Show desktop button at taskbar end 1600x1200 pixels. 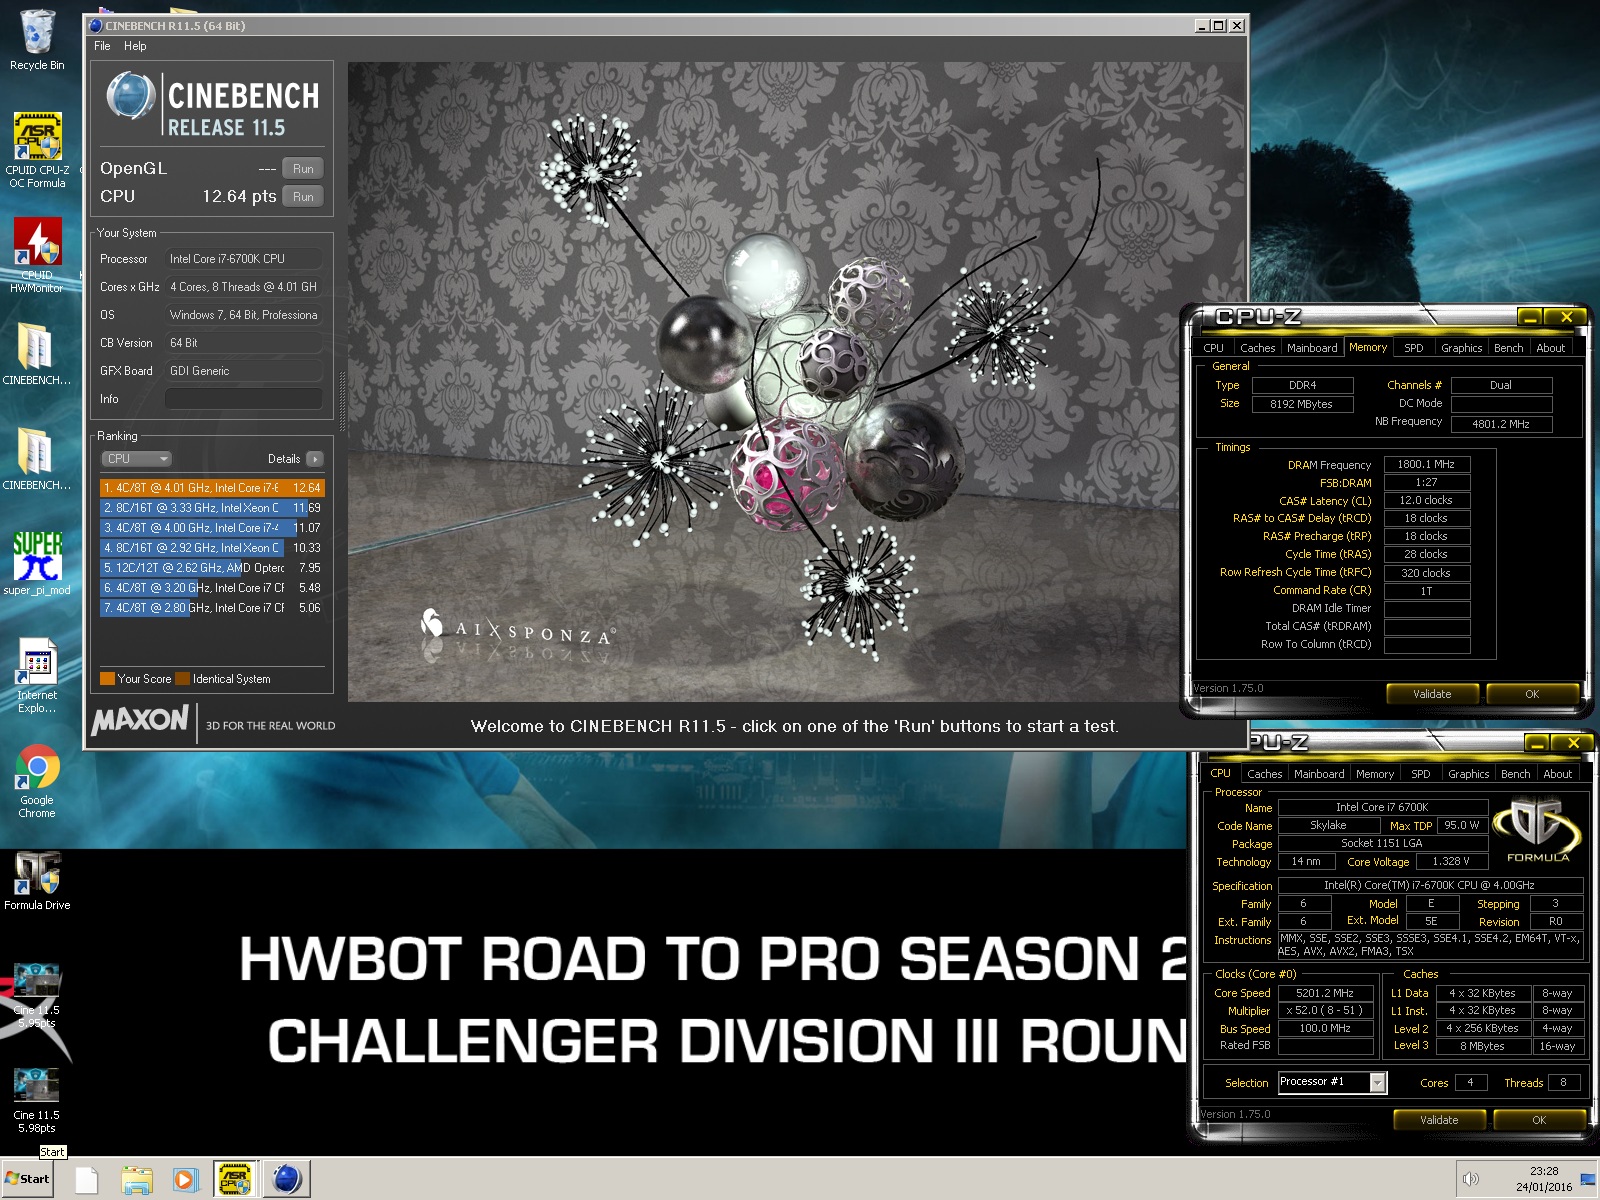point(1590,1180)
